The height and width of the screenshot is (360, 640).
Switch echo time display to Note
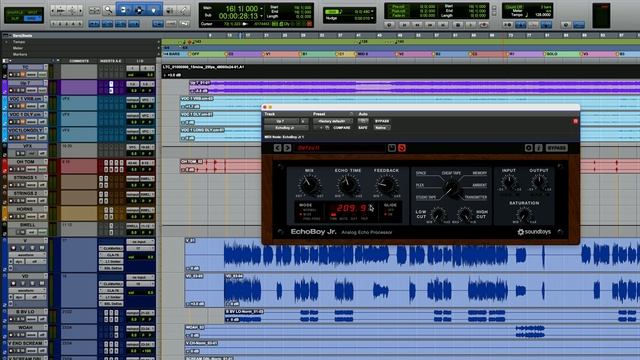pos(343,219)
